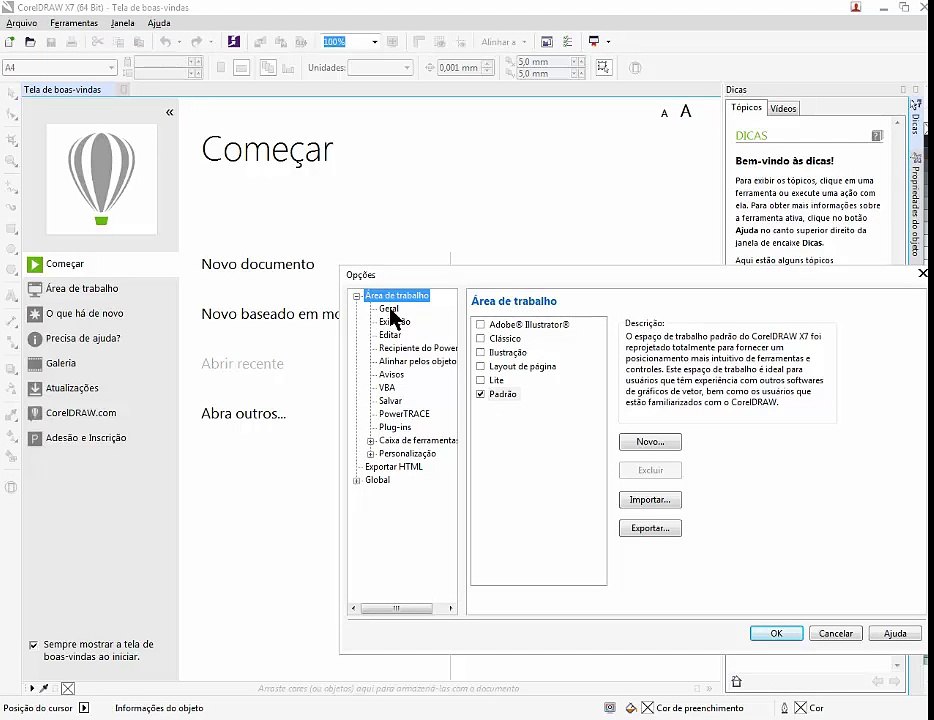This screenshot has height=720, width=934.
Task: Click the Redo arrow icon
Action: click(196, 42)
